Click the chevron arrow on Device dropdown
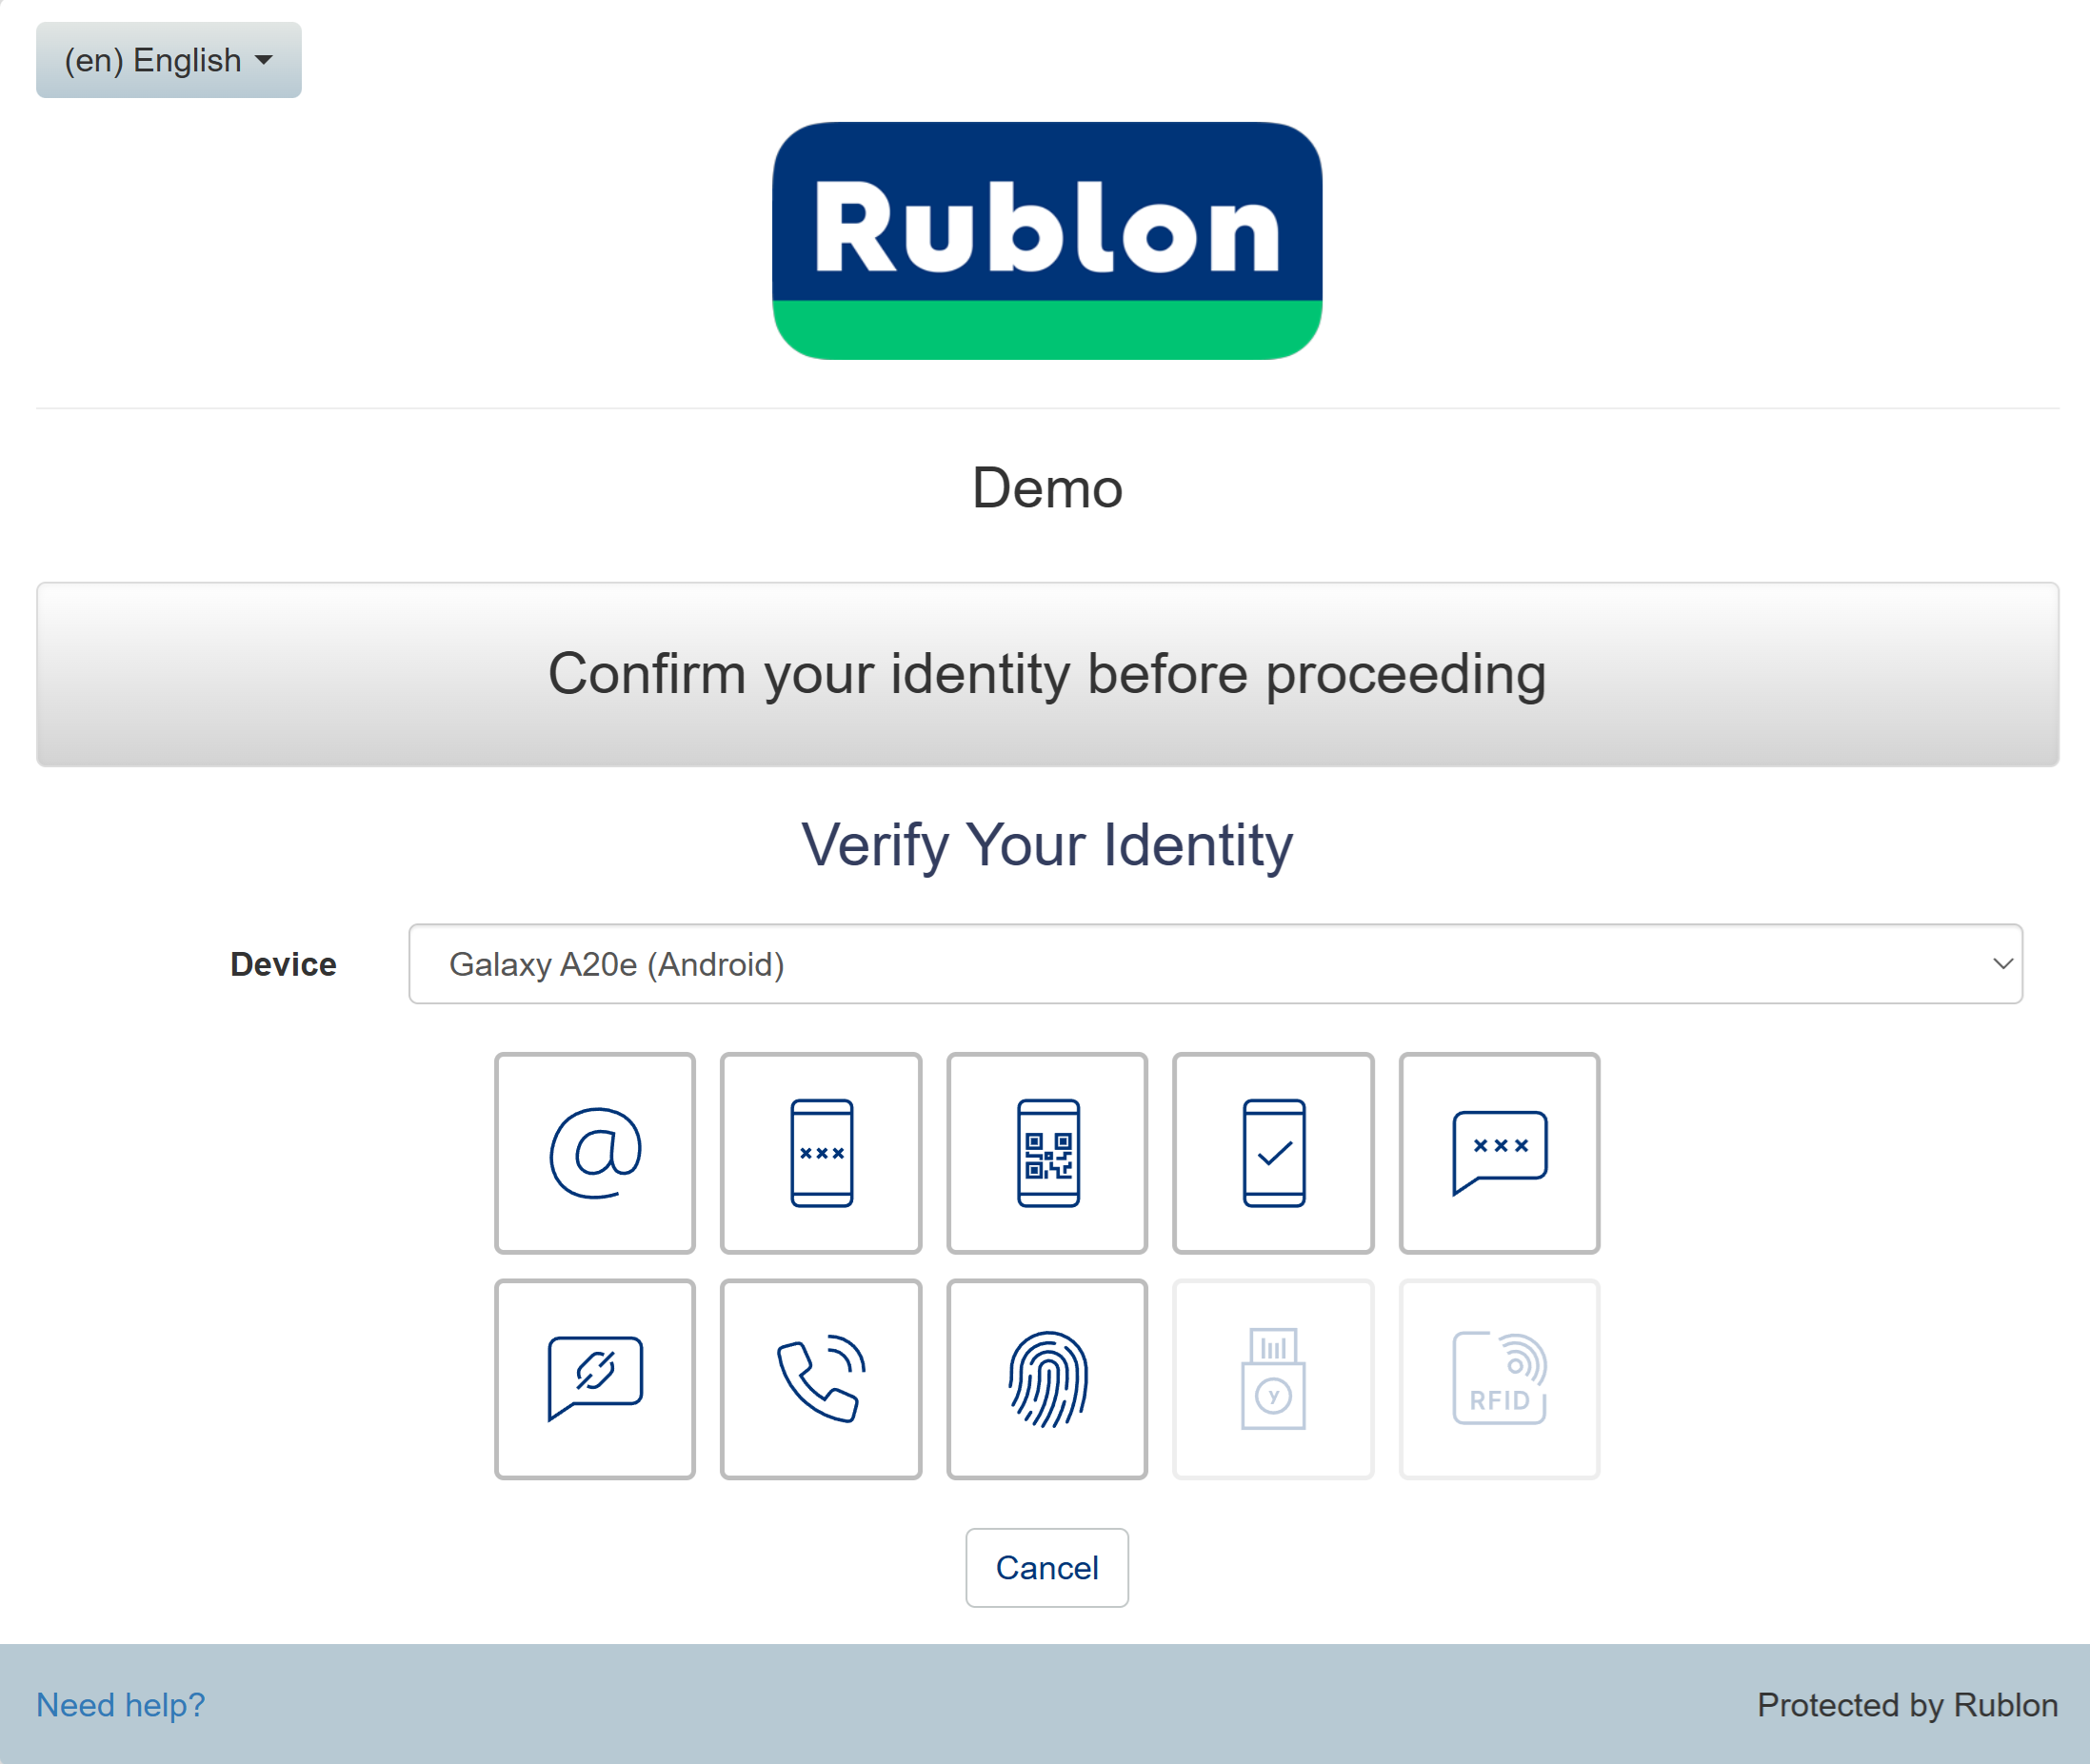 (2002, 964)
